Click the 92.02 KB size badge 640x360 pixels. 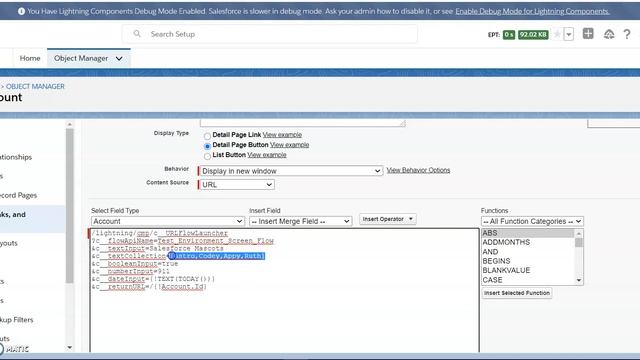point(533,35)
